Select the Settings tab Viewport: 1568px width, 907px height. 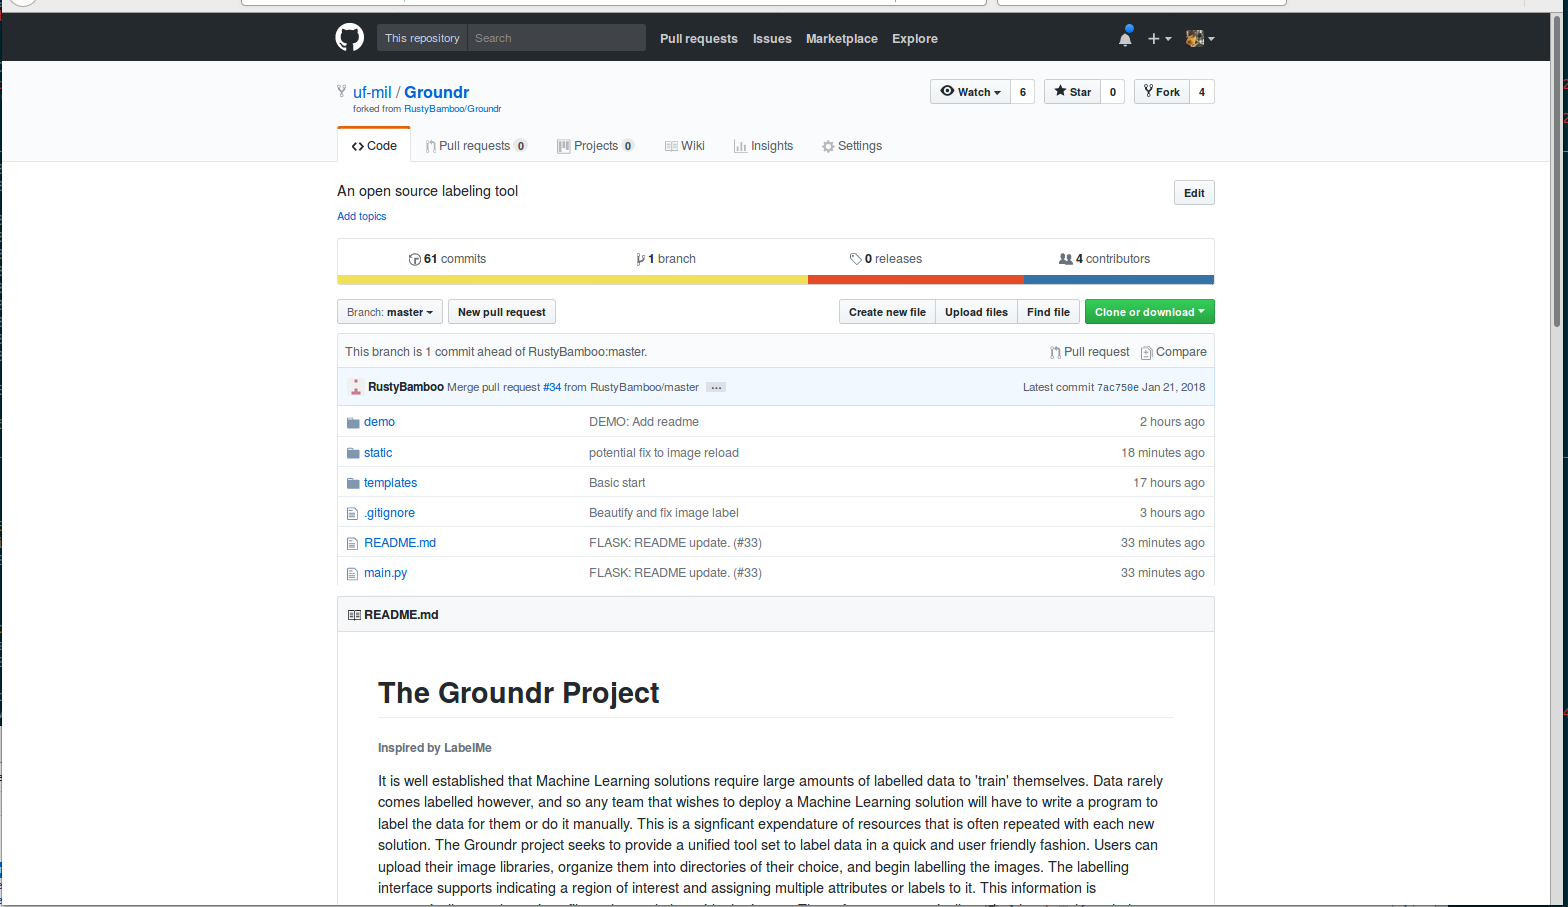click(852, 146)
